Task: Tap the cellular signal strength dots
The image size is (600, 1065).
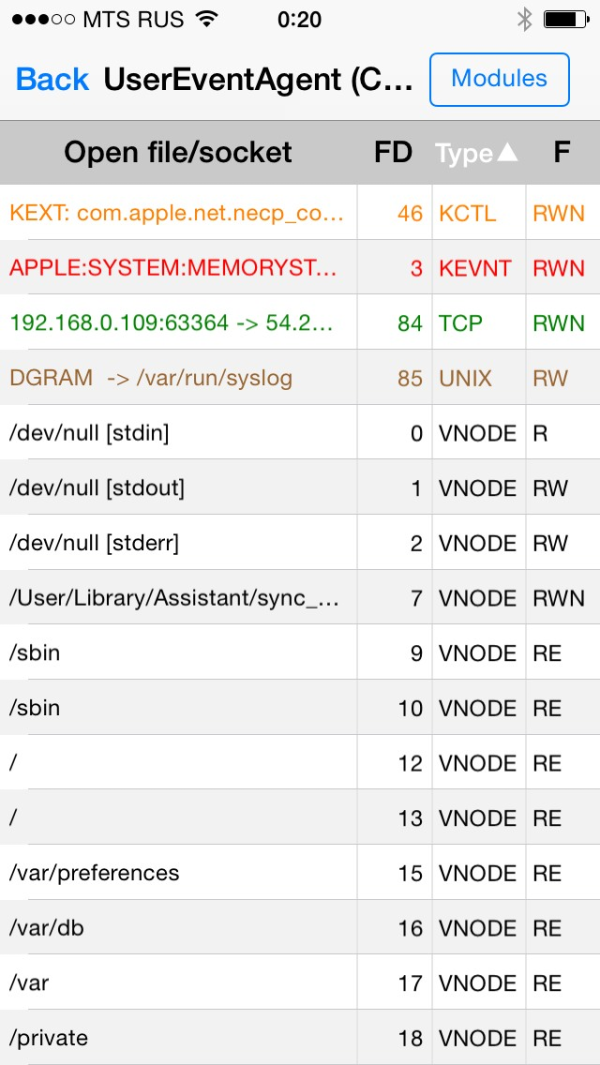Action: tap(41, 19)
